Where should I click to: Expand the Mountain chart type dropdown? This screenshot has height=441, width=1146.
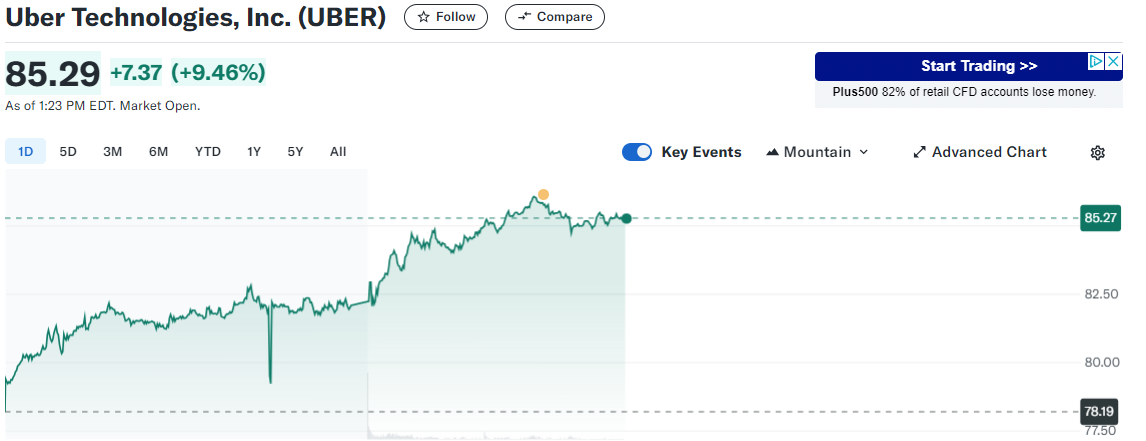pos(817,152)
